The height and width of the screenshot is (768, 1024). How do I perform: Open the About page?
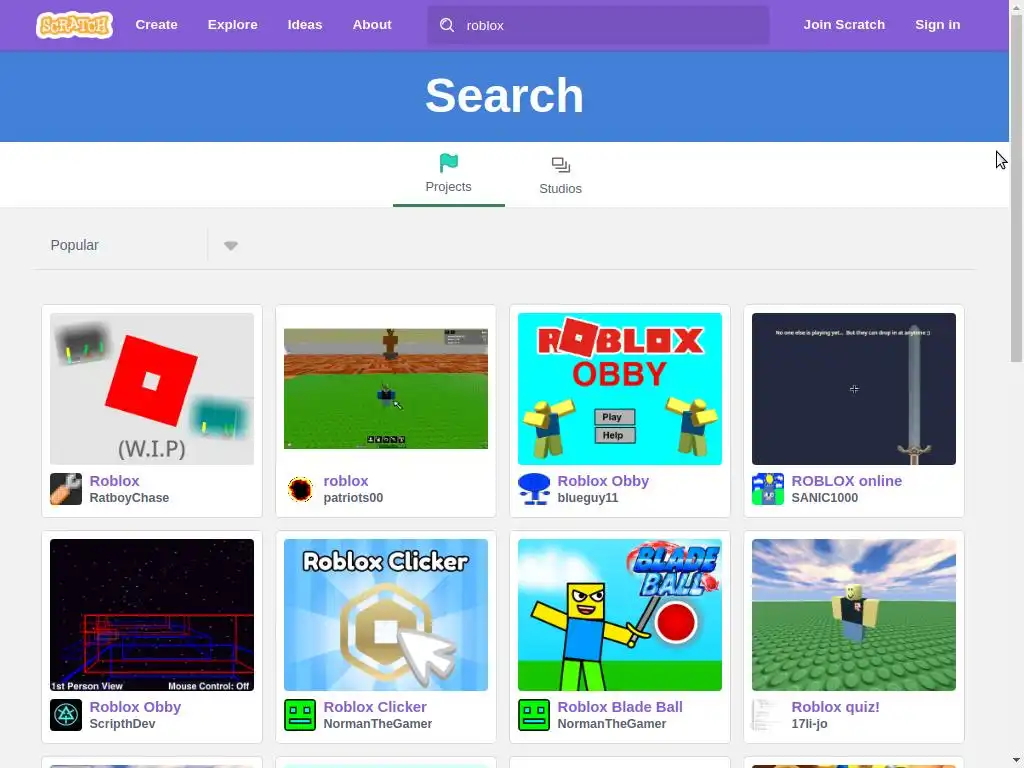pos(372,25)
